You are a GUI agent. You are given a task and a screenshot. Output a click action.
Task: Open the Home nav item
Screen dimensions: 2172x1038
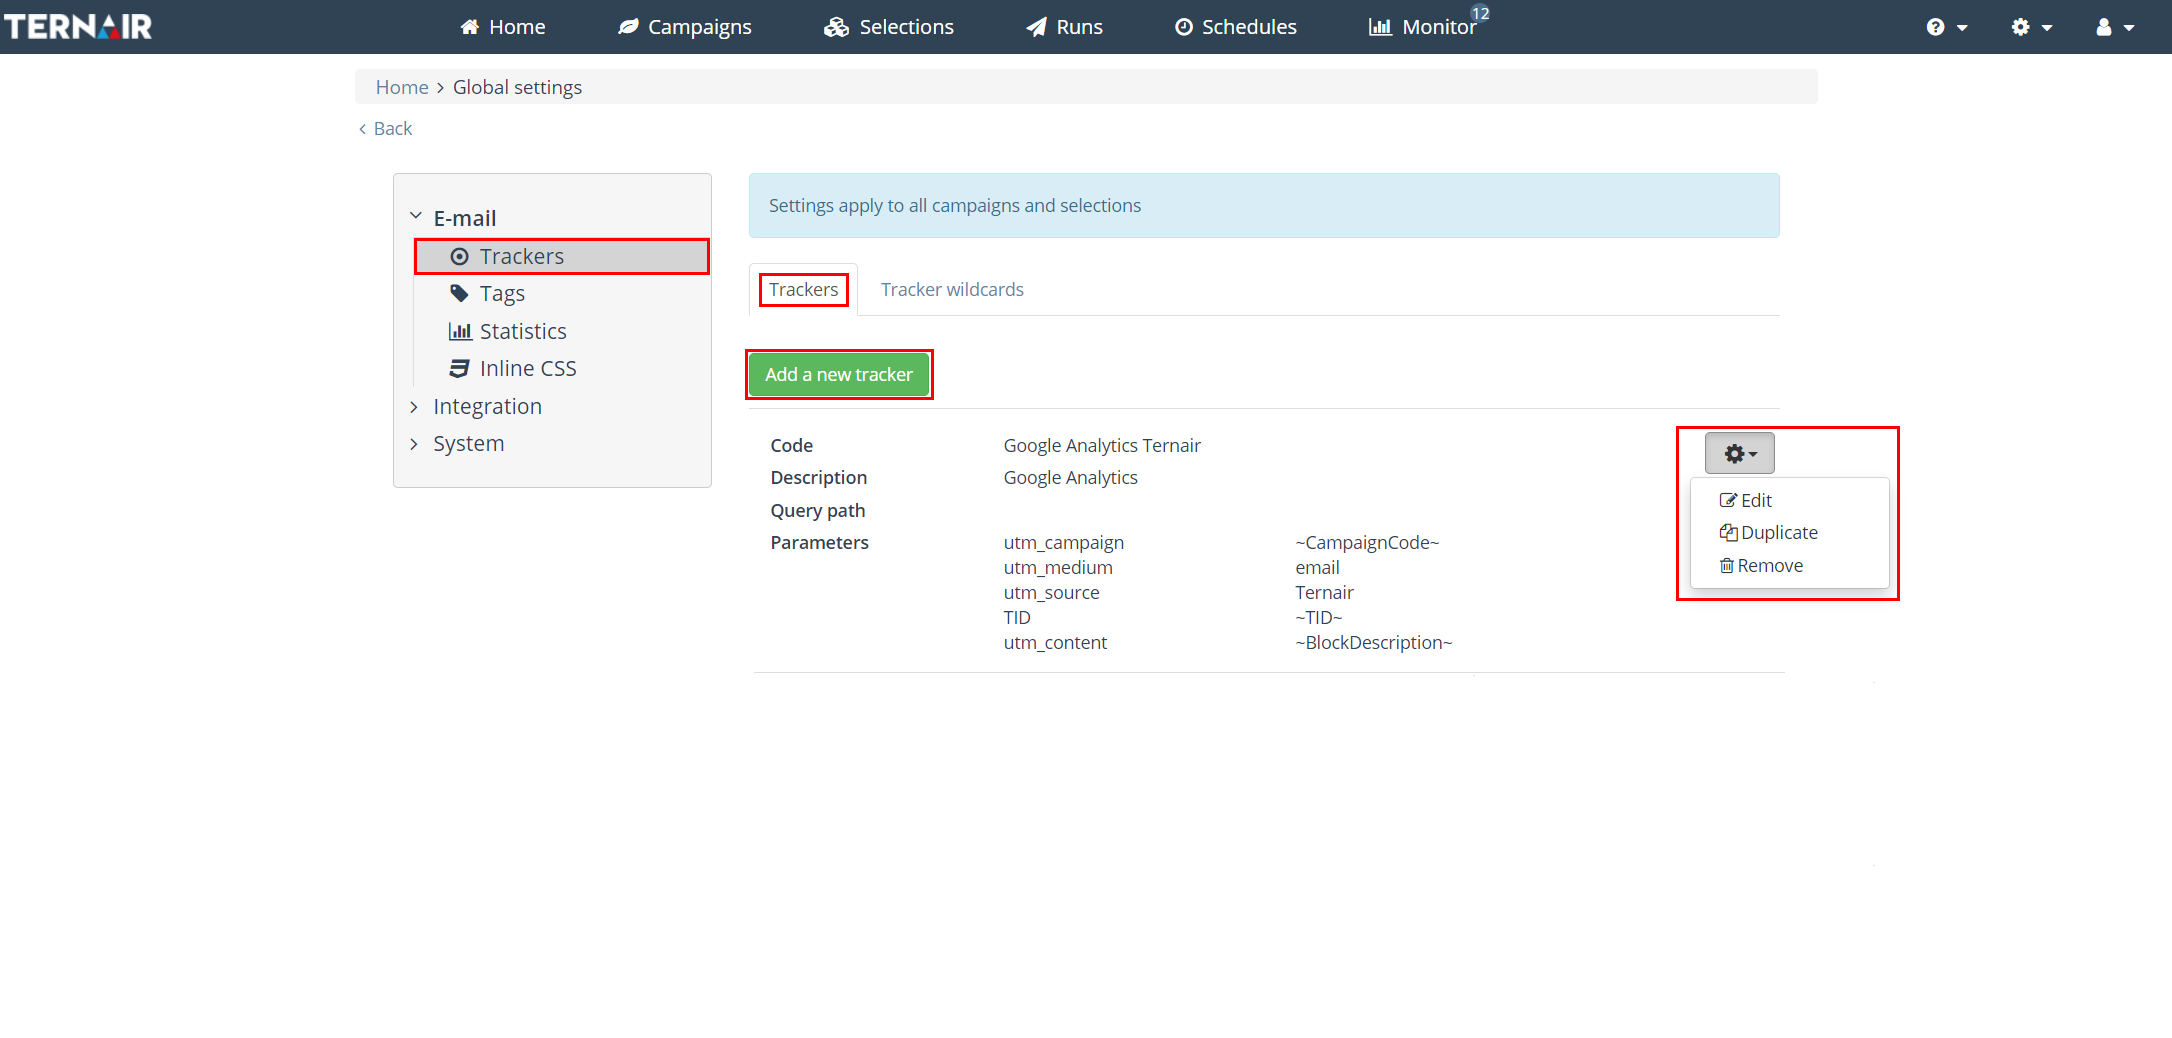(503, 27)
